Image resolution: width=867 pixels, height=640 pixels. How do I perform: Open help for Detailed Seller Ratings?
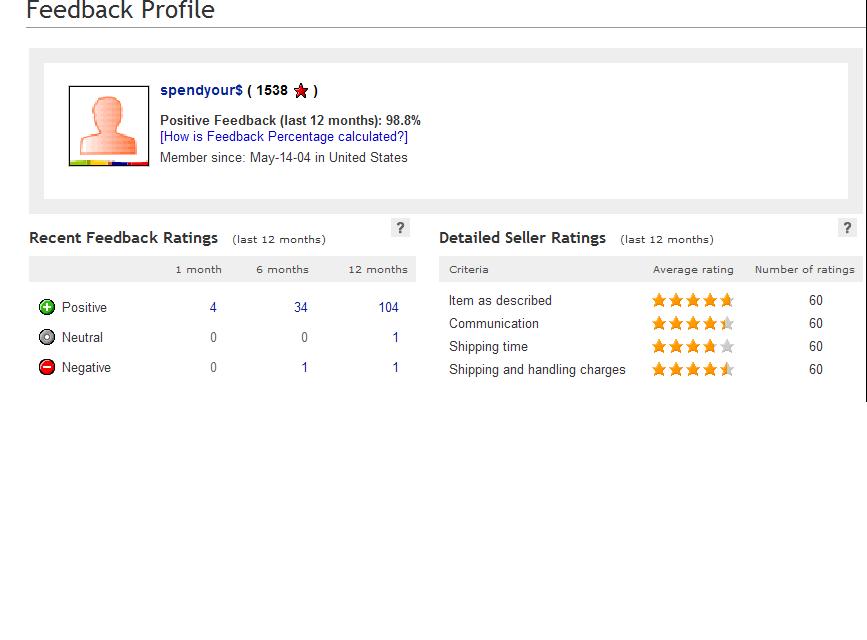coord(847,228)
